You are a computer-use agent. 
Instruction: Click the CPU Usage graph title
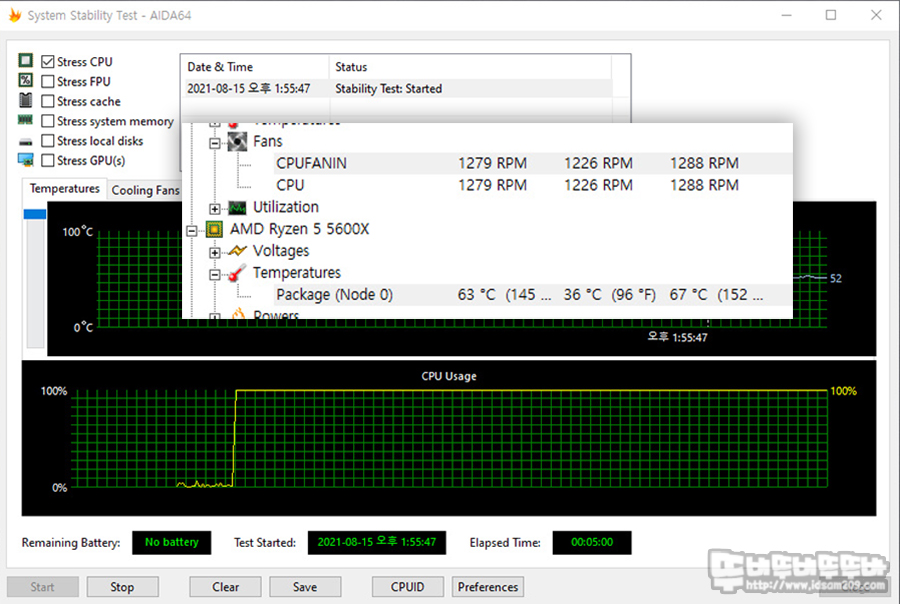pyautogui.click(x=449, y=376)
